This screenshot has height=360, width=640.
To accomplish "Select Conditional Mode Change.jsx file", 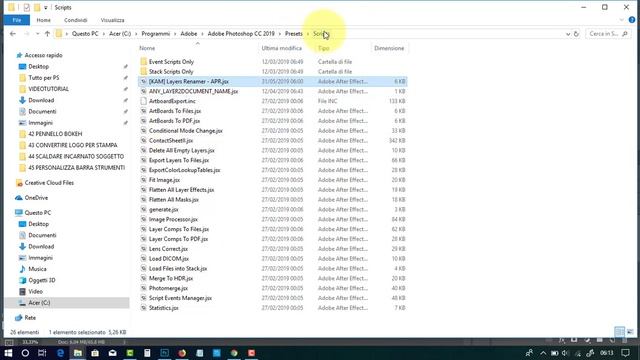I will click(x=186, y=131).
